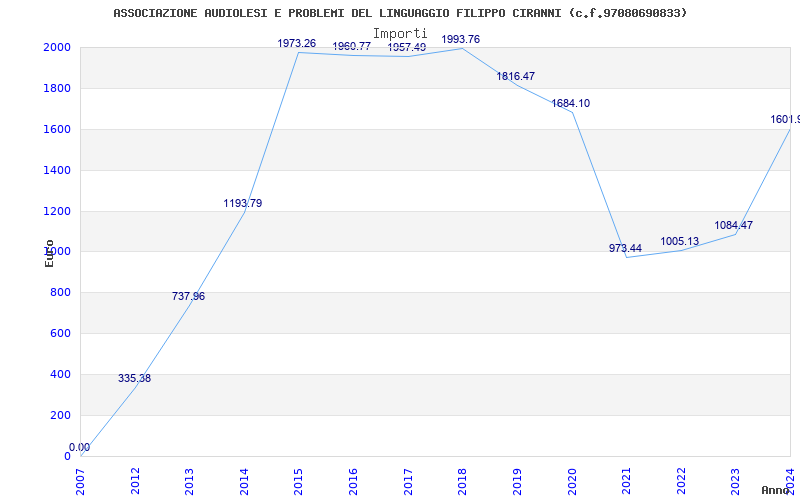Select the 1973.26 value label

[296, 44]
